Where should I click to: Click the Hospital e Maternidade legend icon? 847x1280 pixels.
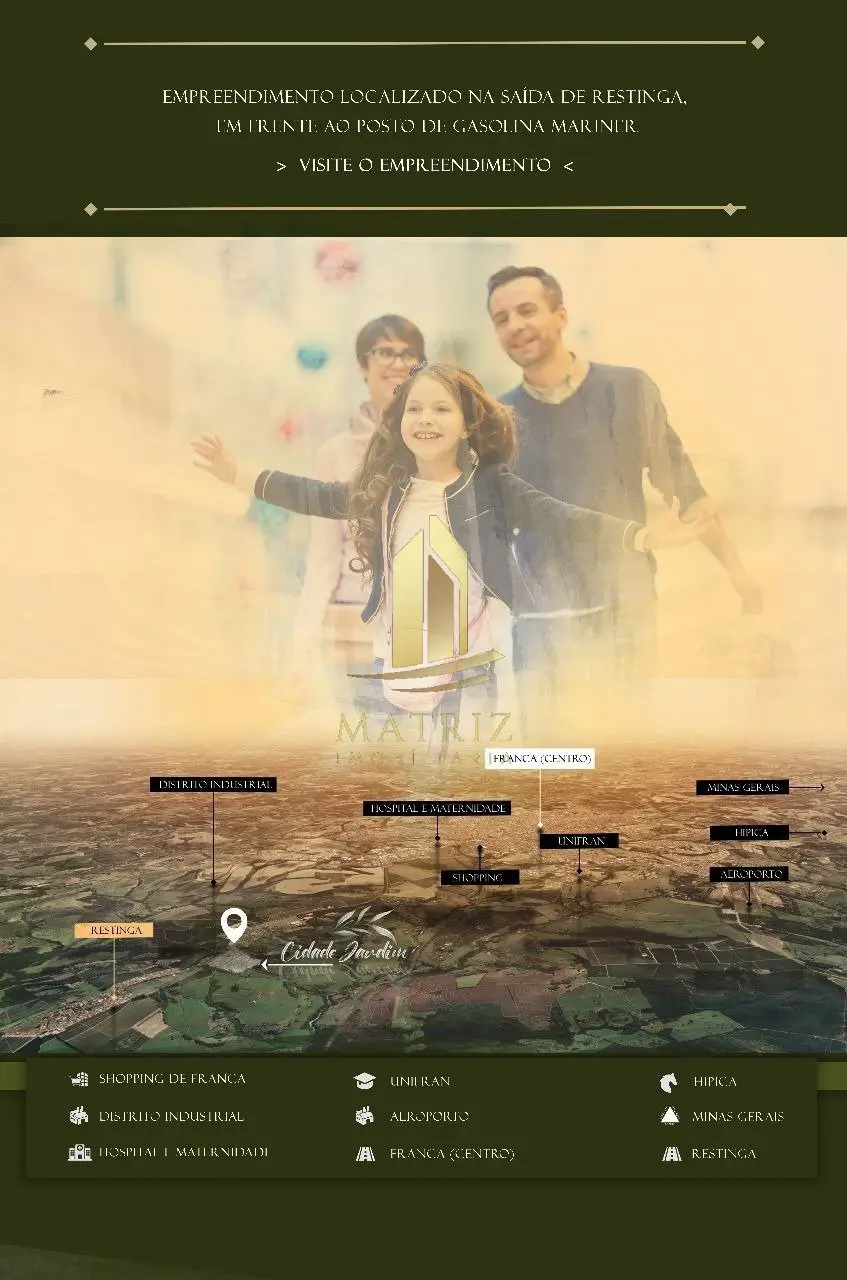tap(79, 1153)
